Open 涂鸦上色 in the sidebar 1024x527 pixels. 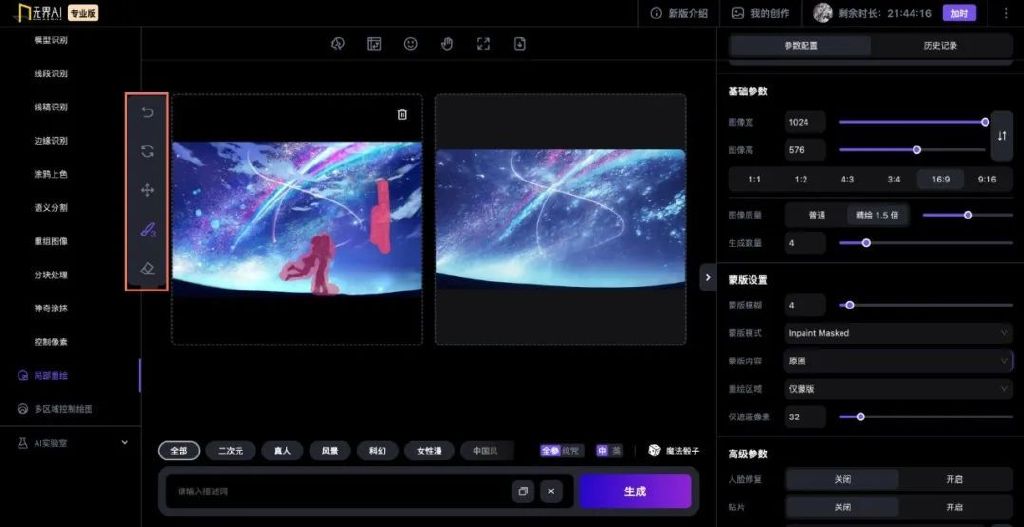51,174
